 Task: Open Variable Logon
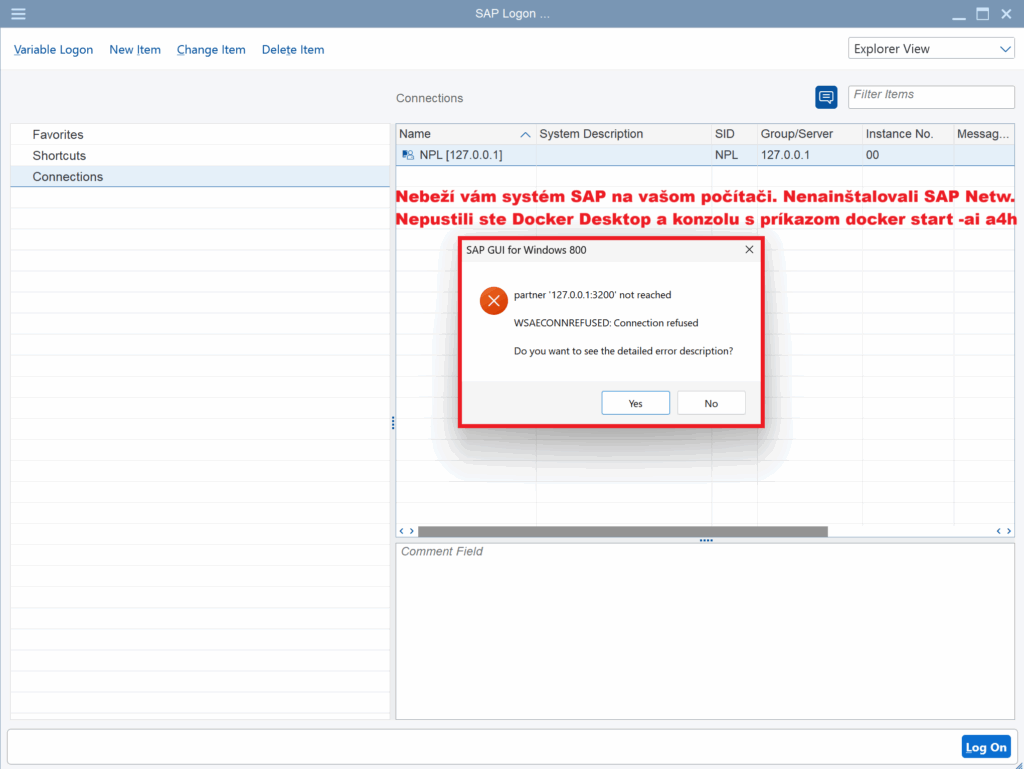(x=53, y=50)
